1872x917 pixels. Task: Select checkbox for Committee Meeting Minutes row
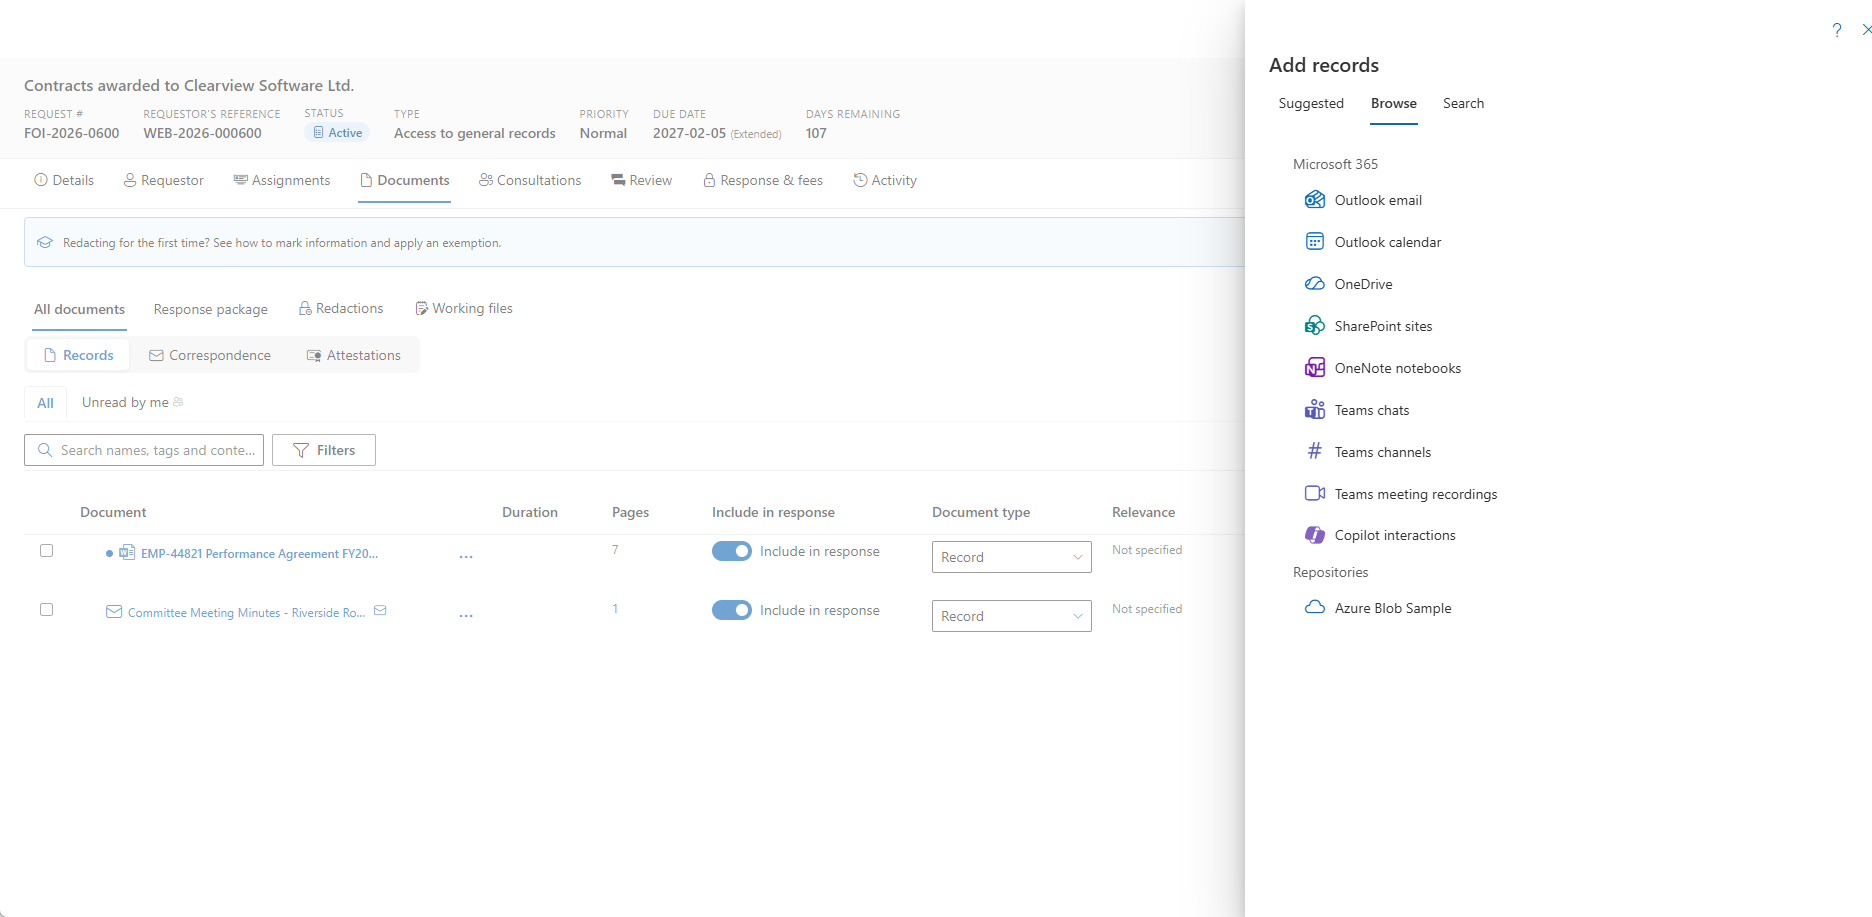[46, 609]
